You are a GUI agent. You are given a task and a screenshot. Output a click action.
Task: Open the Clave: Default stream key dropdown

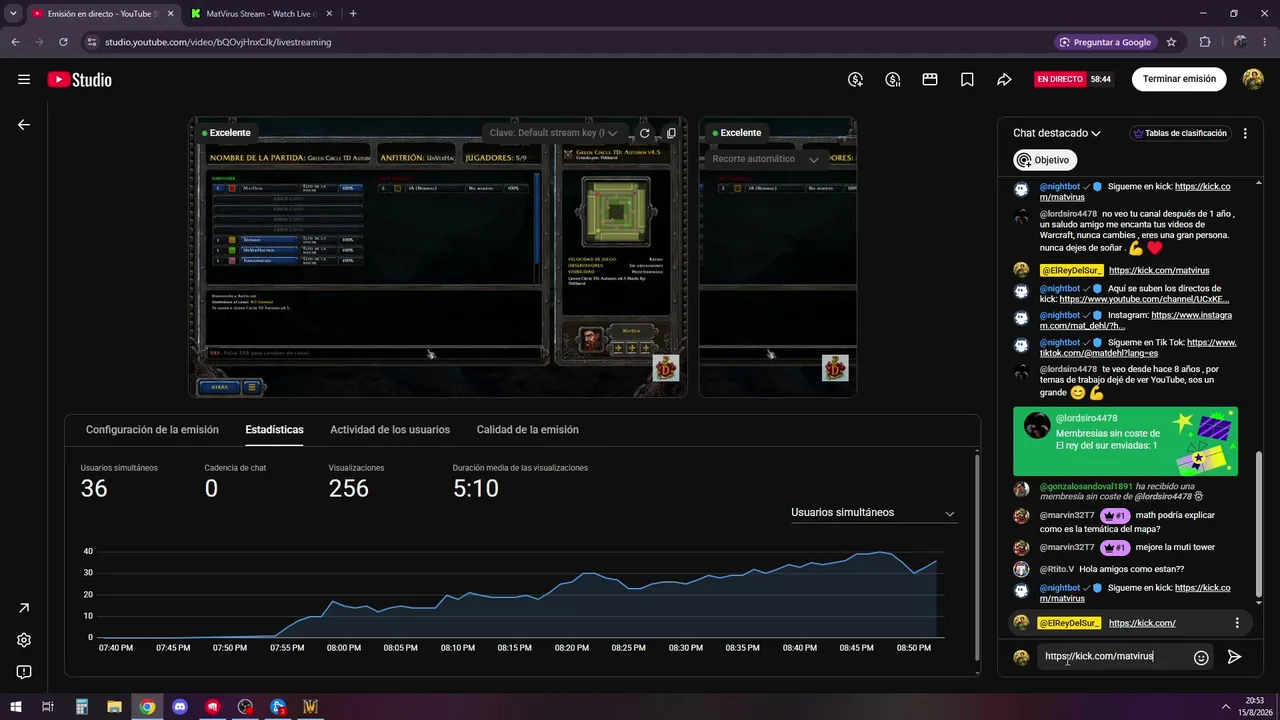[x=554, y=133]
